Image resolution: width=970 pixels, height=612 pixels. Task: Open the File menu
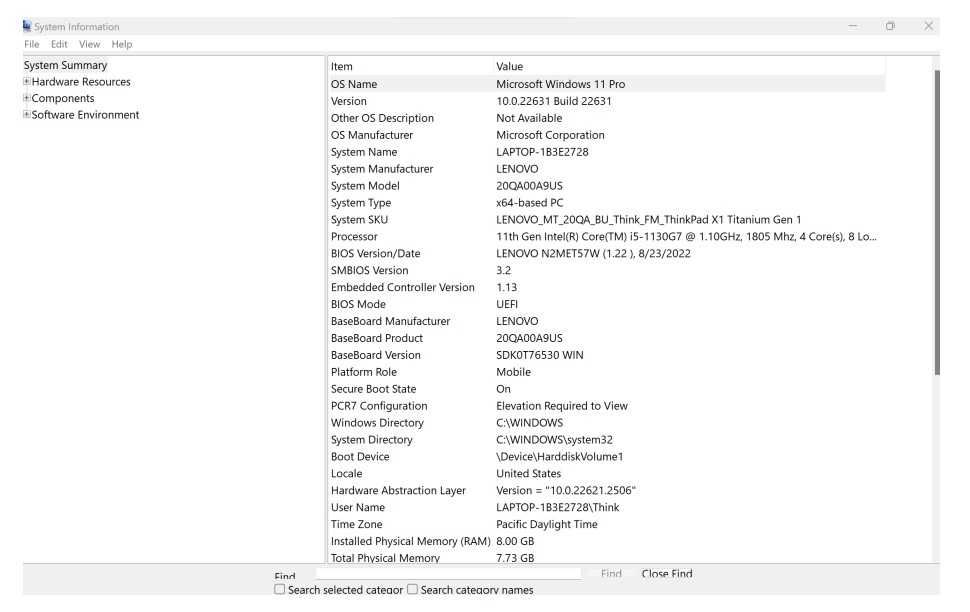tap(32, 45)
